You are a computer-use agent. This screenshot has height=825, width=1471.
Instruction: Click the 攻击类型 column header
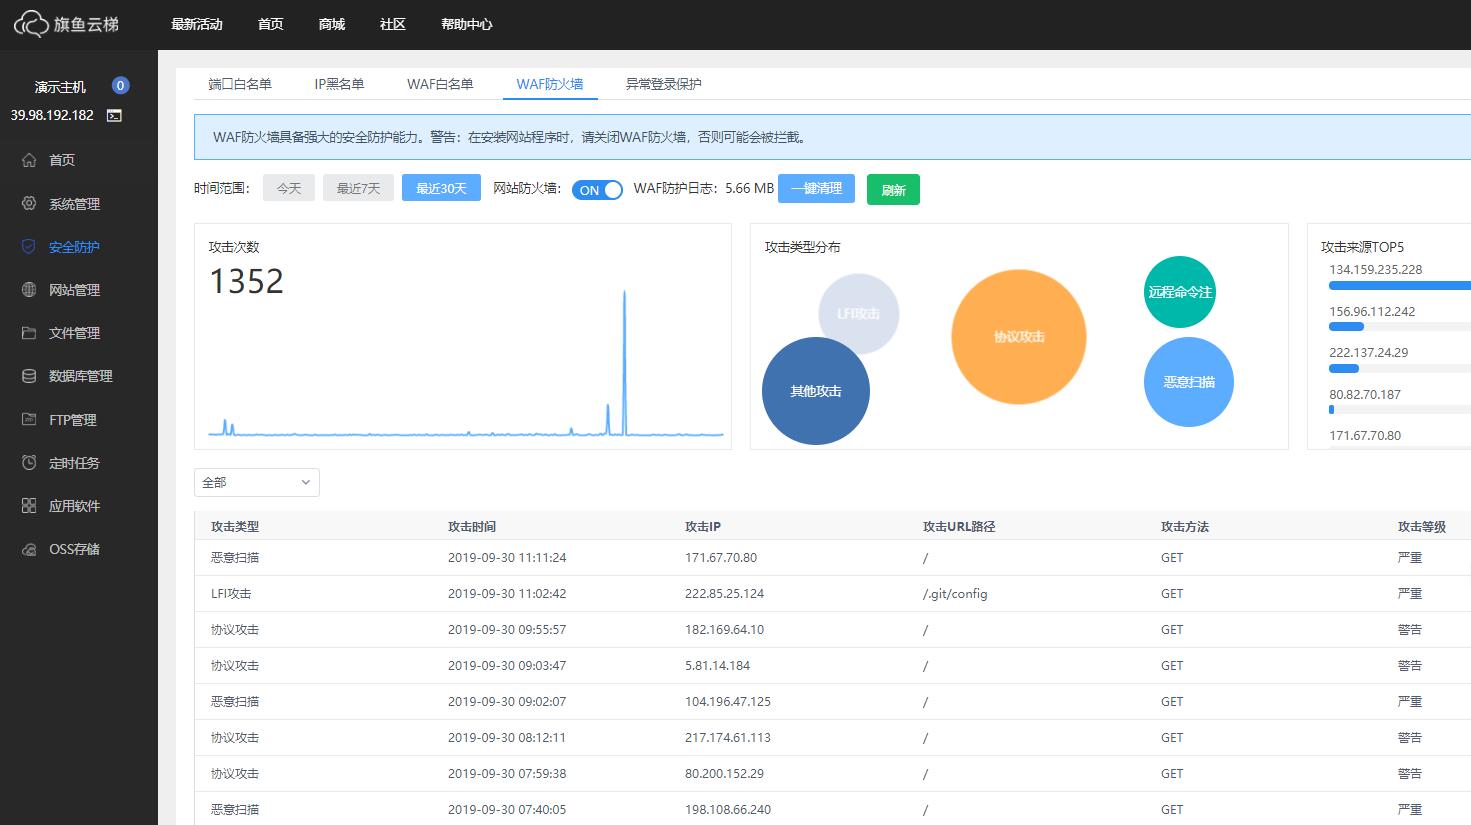(235, 526)
